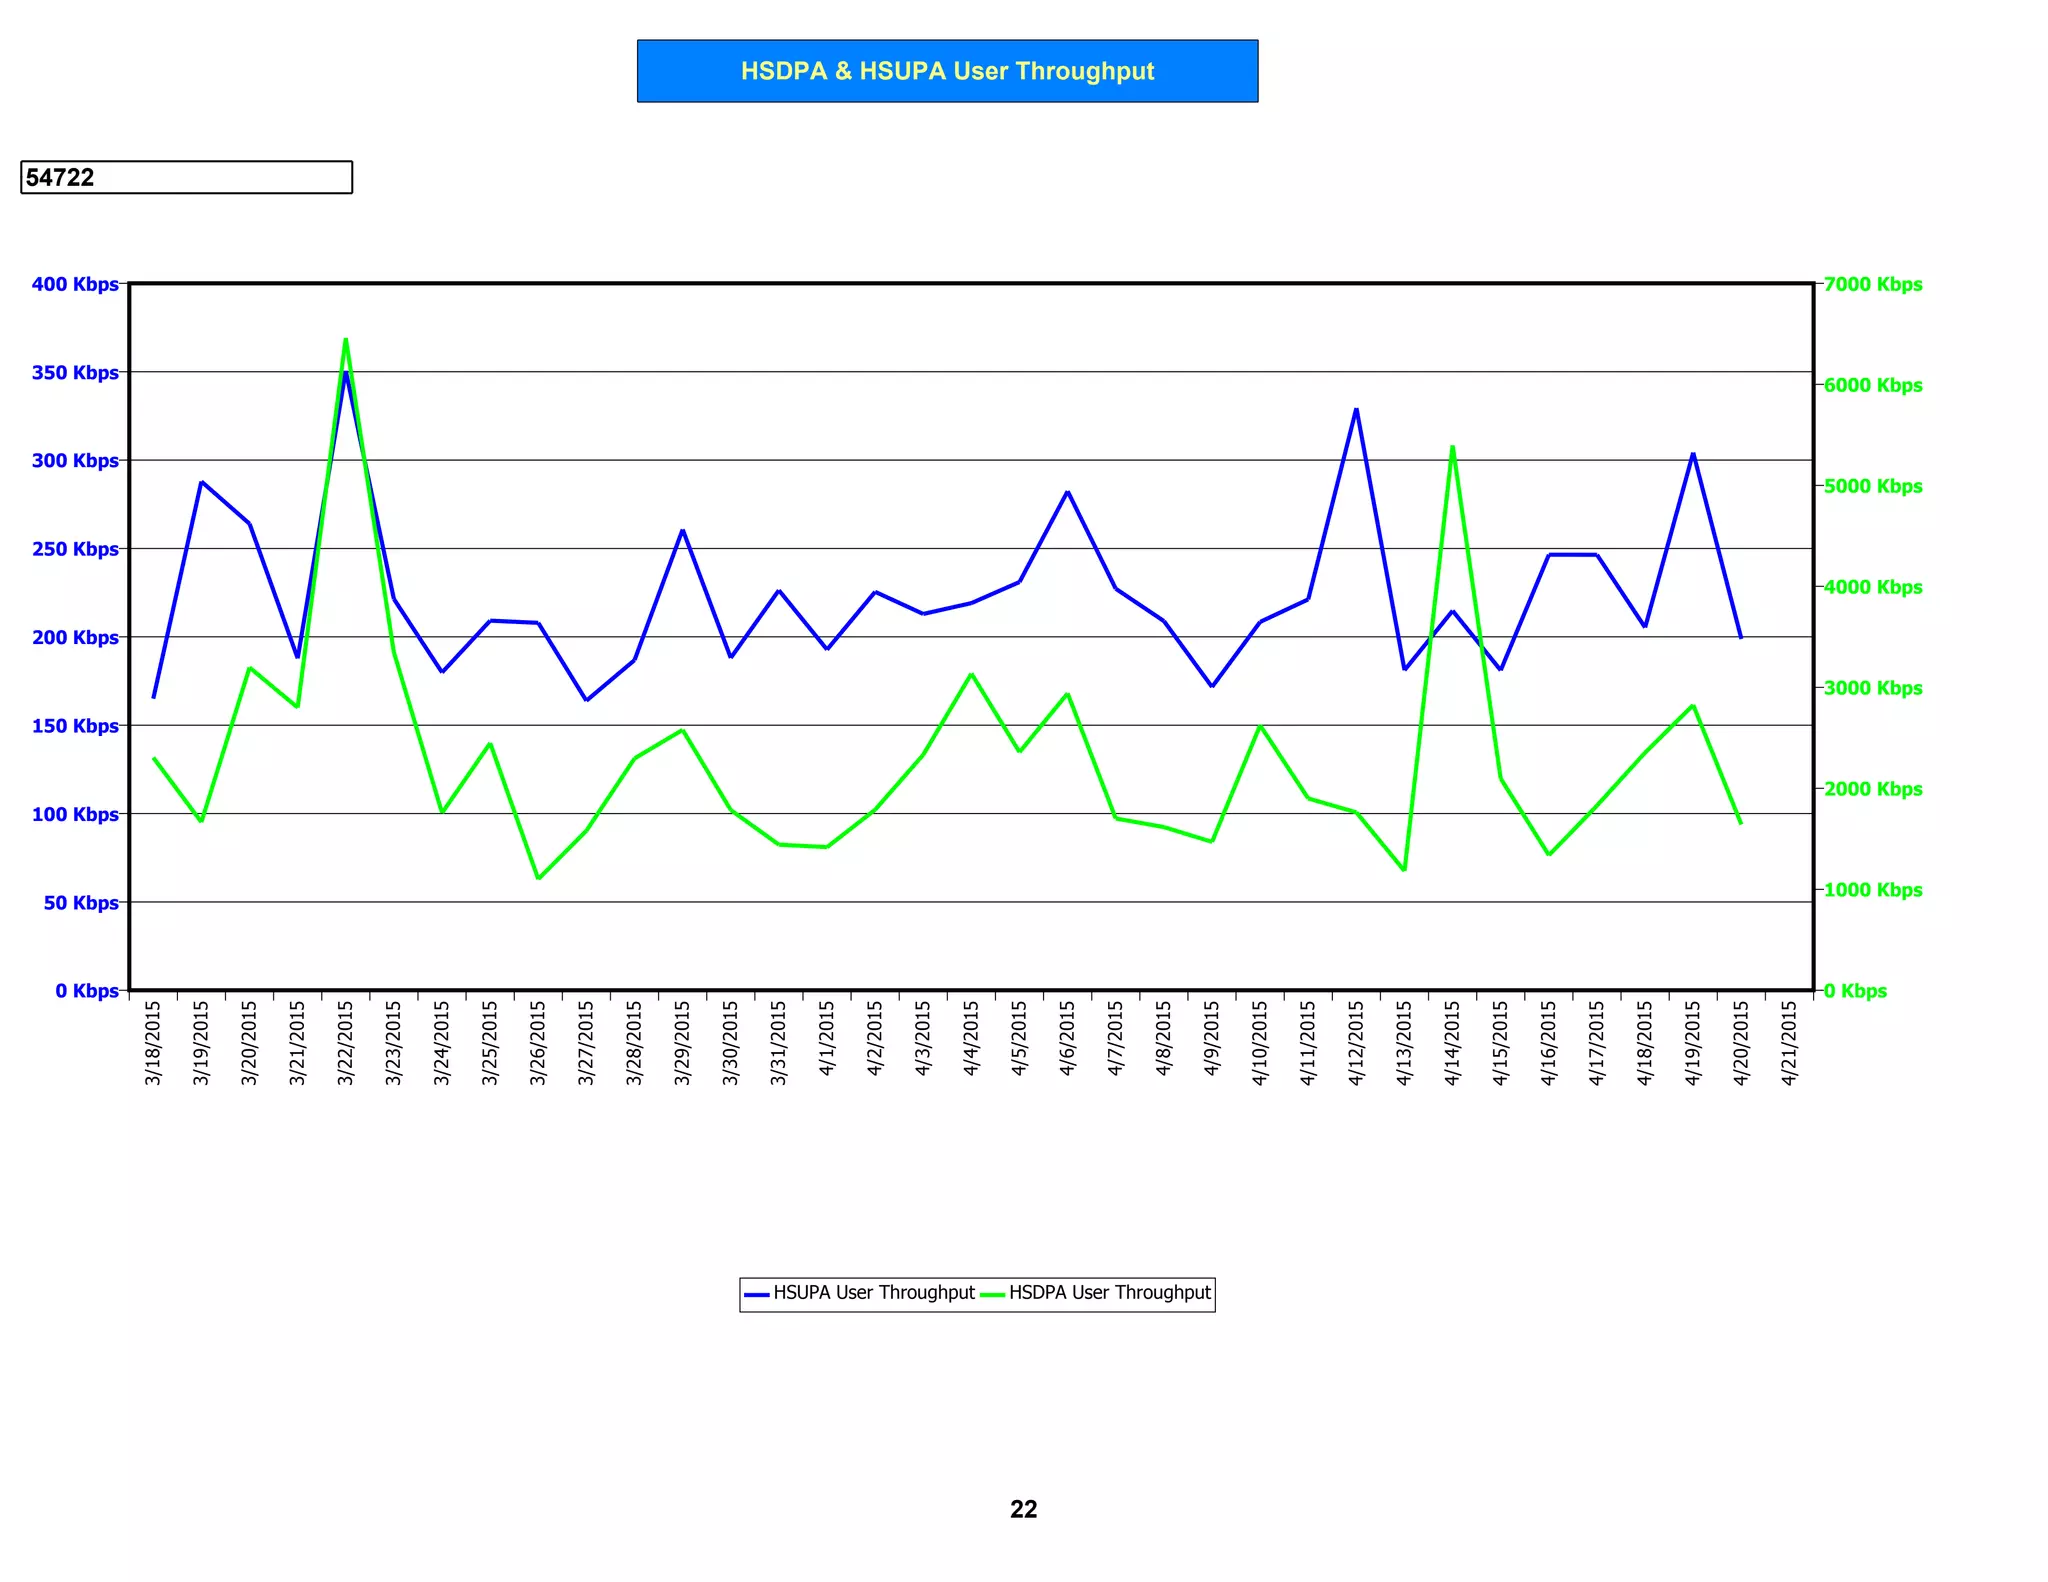Click the blue HSUPA legend line swatch
2048x1582 pixels.
pyautogui.click(x=757, y=1294)
